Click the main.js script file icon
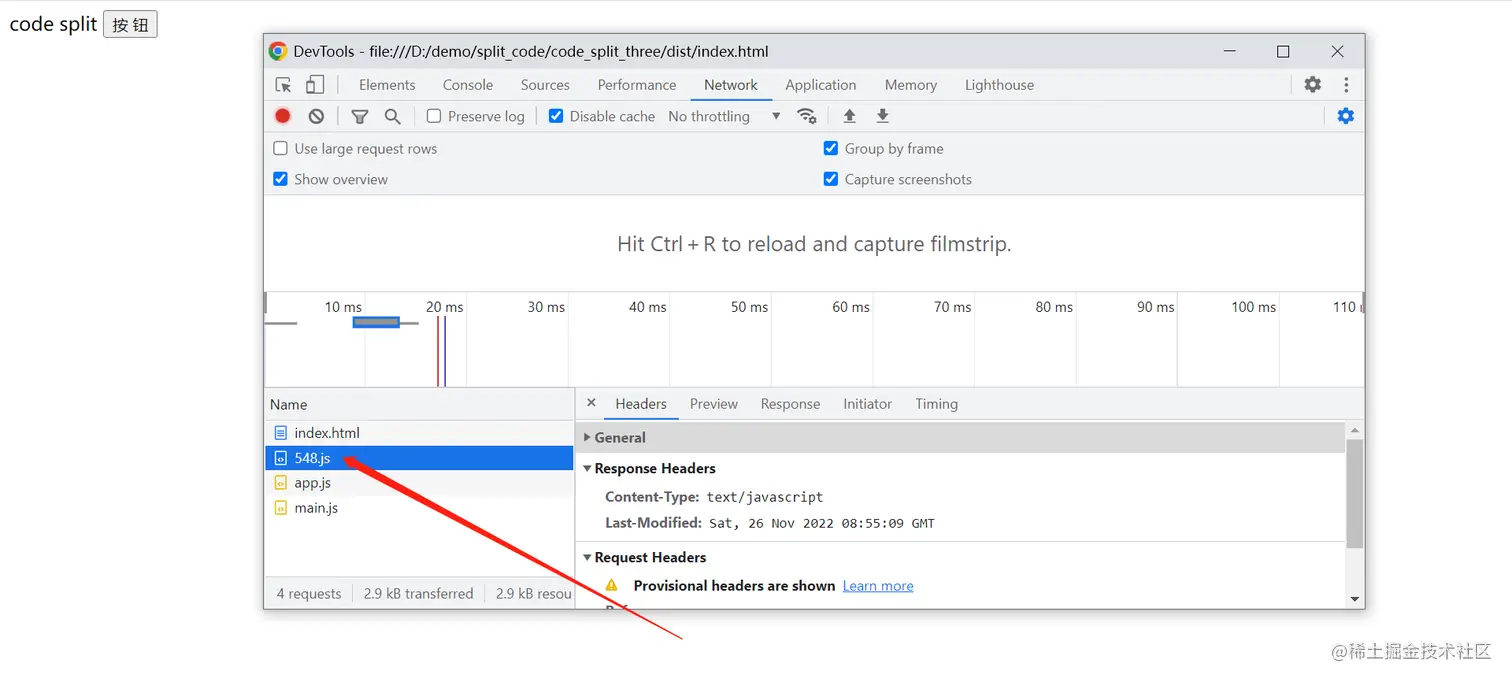The height and width of the screenshot is (682, 1512). pos(281,508)
